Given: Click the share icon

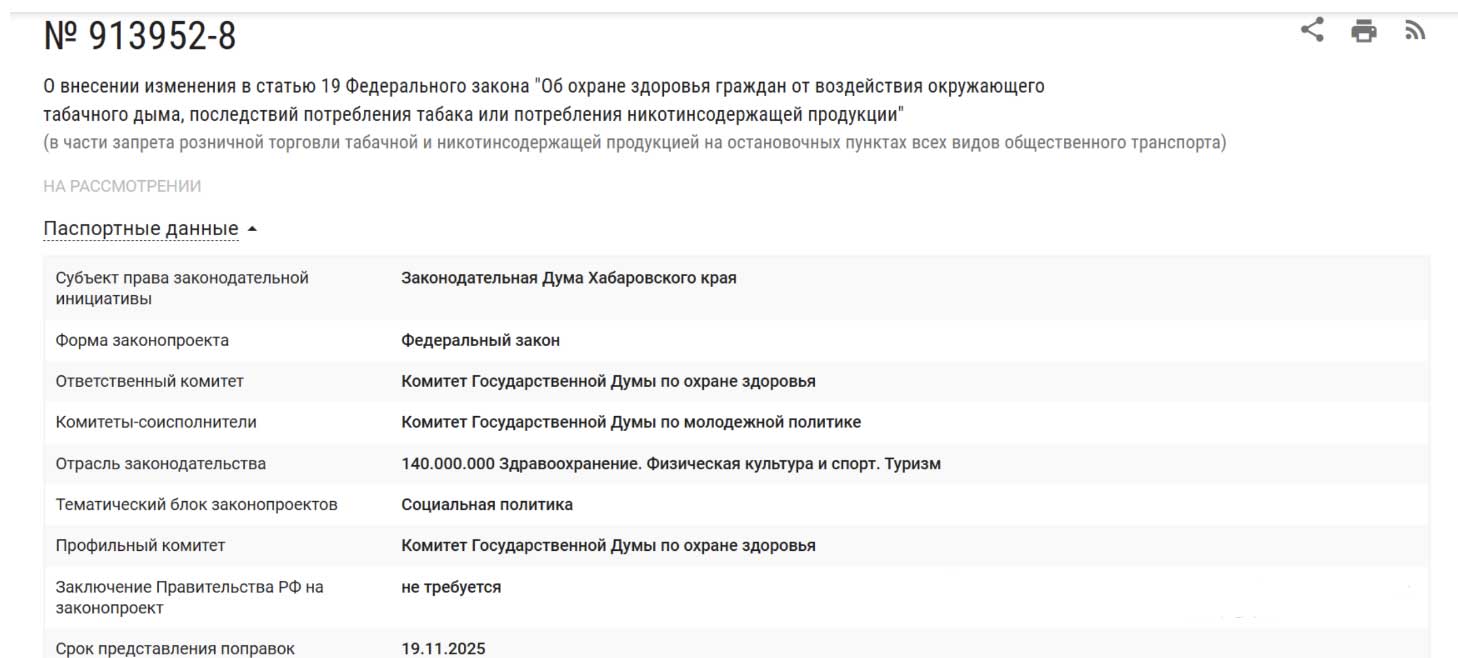Looking at the screenshot, I should point(1311,30).
